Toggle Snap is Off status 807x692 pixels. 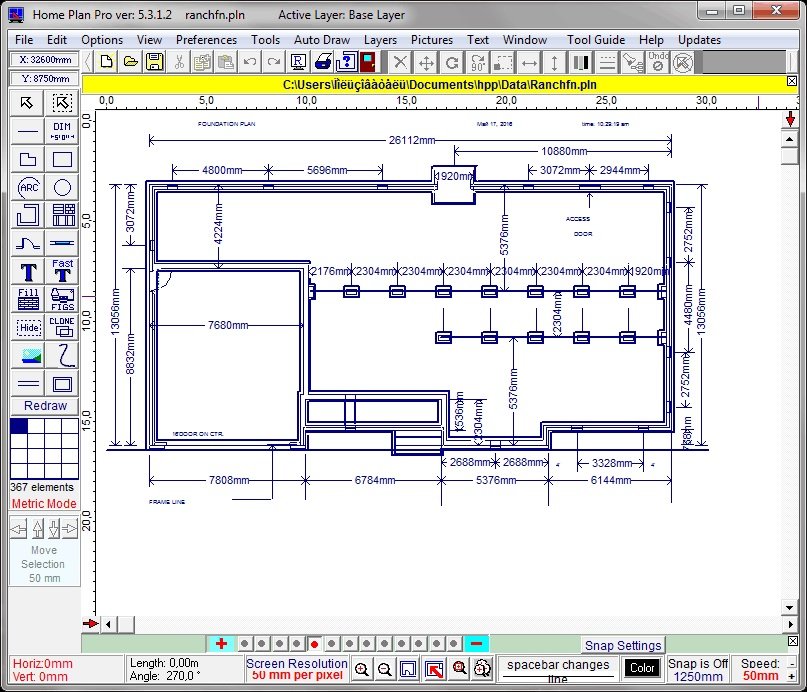698,669
